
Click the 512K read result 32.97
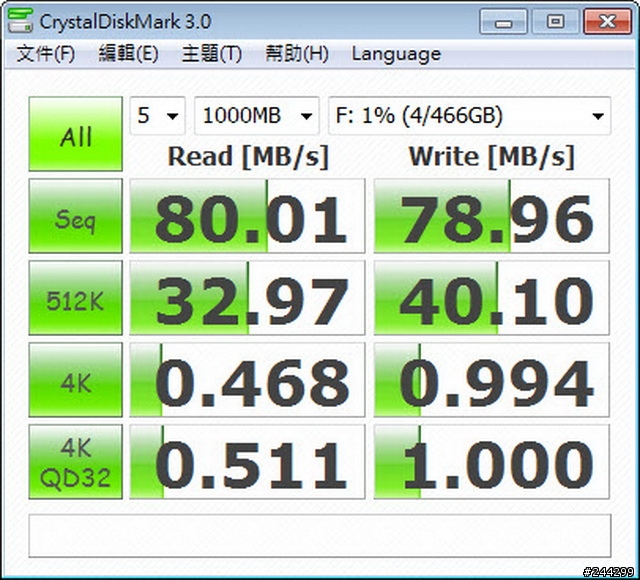point(247,298)
